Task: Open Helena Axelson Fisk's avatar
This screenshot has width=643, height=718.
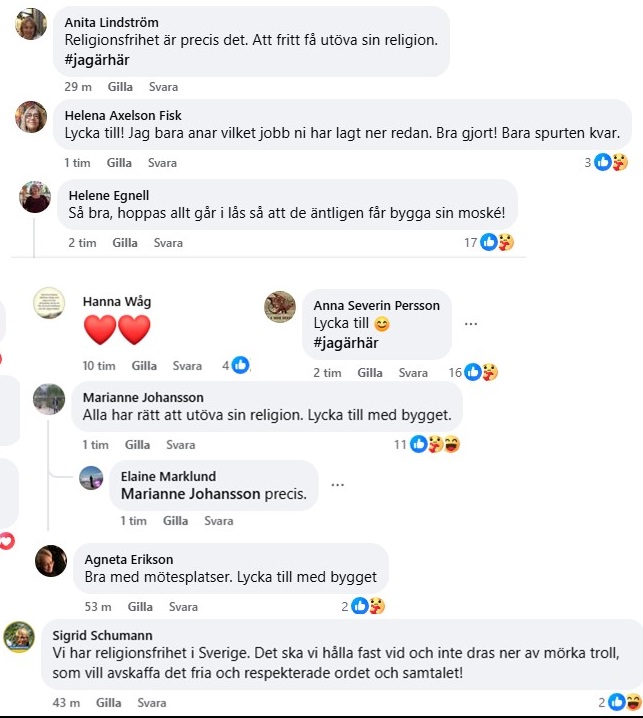Action: (x=31, y=117)
